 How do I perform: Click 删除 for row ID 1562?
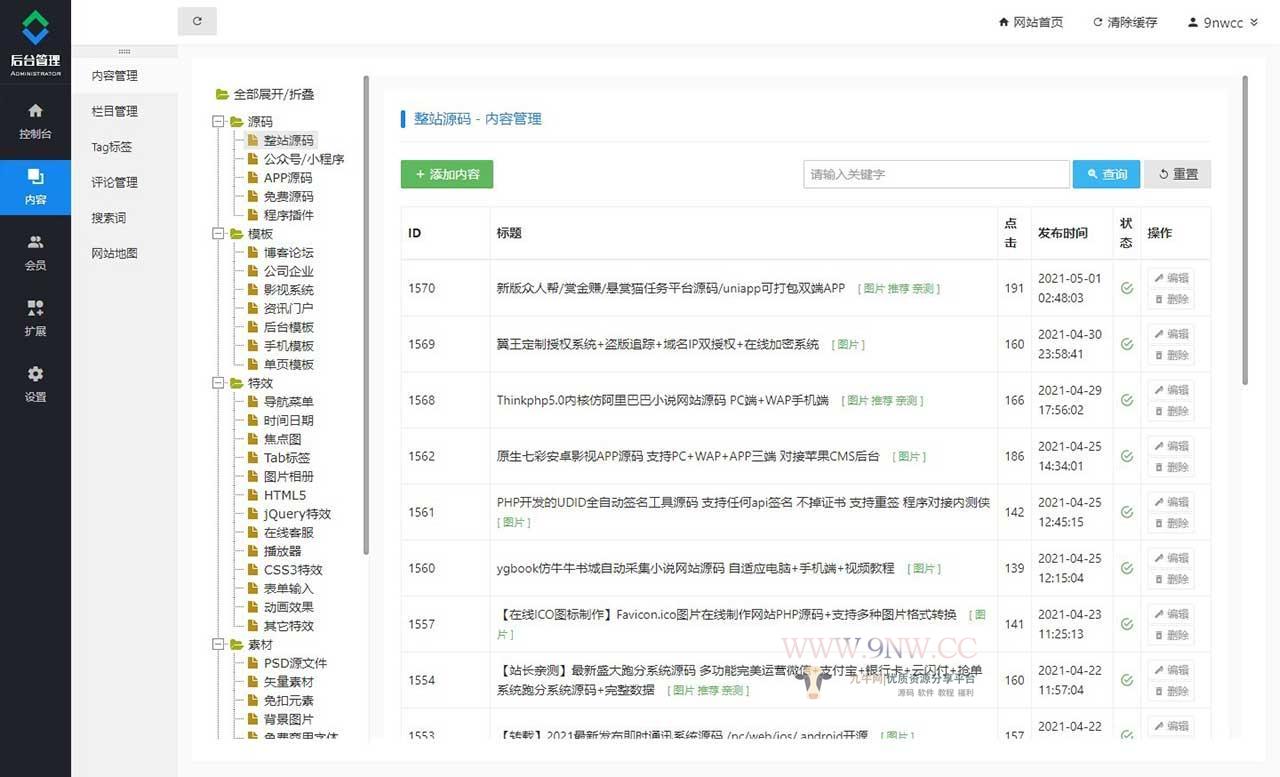[x=1171, y=467]
